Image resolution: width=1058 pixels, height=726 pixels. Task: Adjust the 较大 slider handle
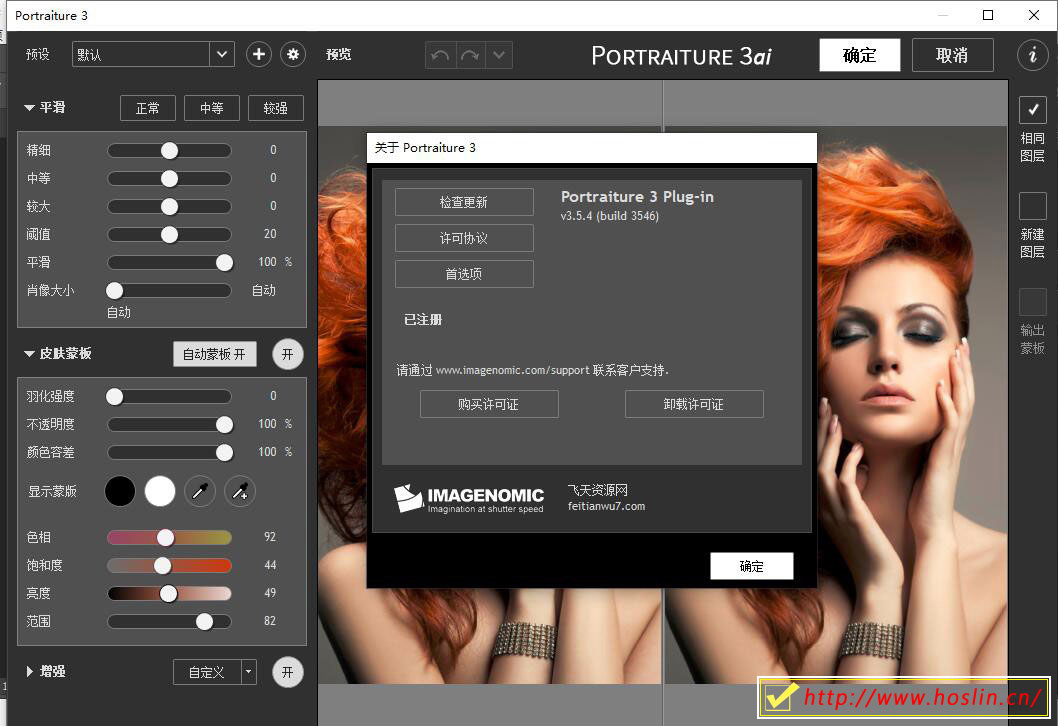pyautogui.click(x=169, y=206)
